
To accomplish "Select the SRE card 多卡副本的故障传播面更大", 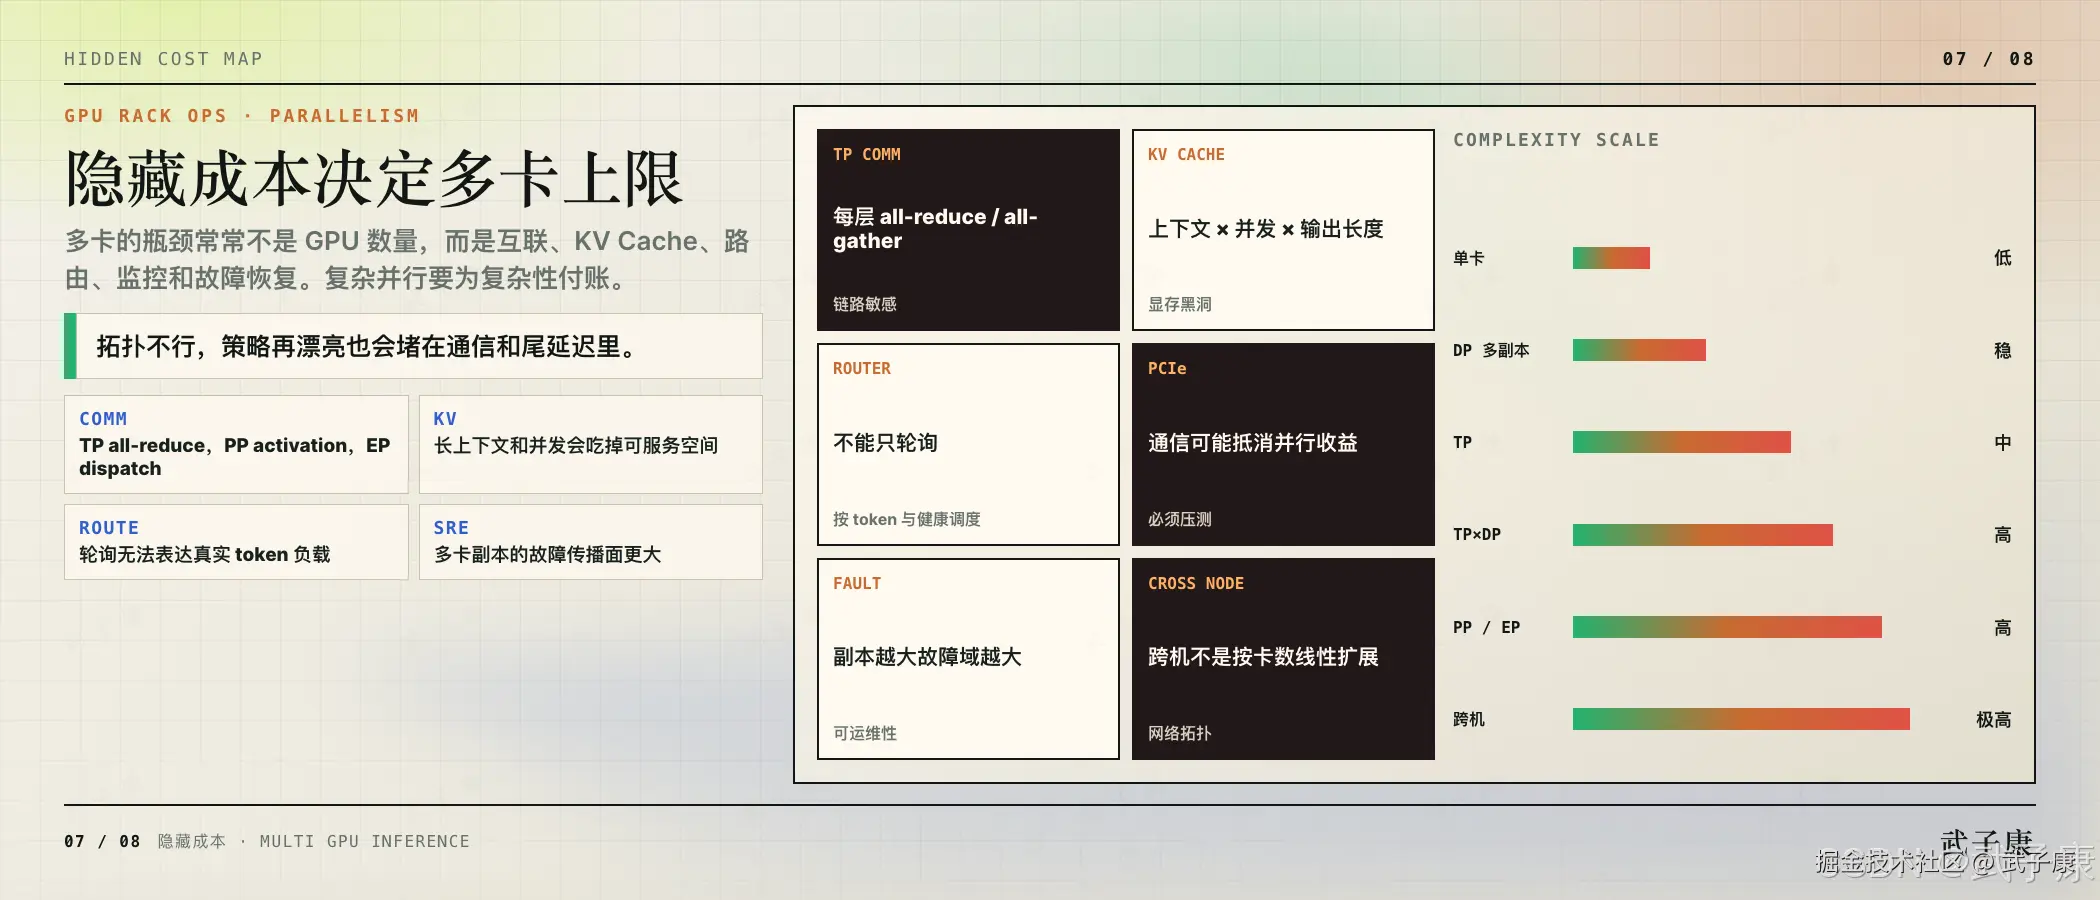I will (x=591, y=542).
